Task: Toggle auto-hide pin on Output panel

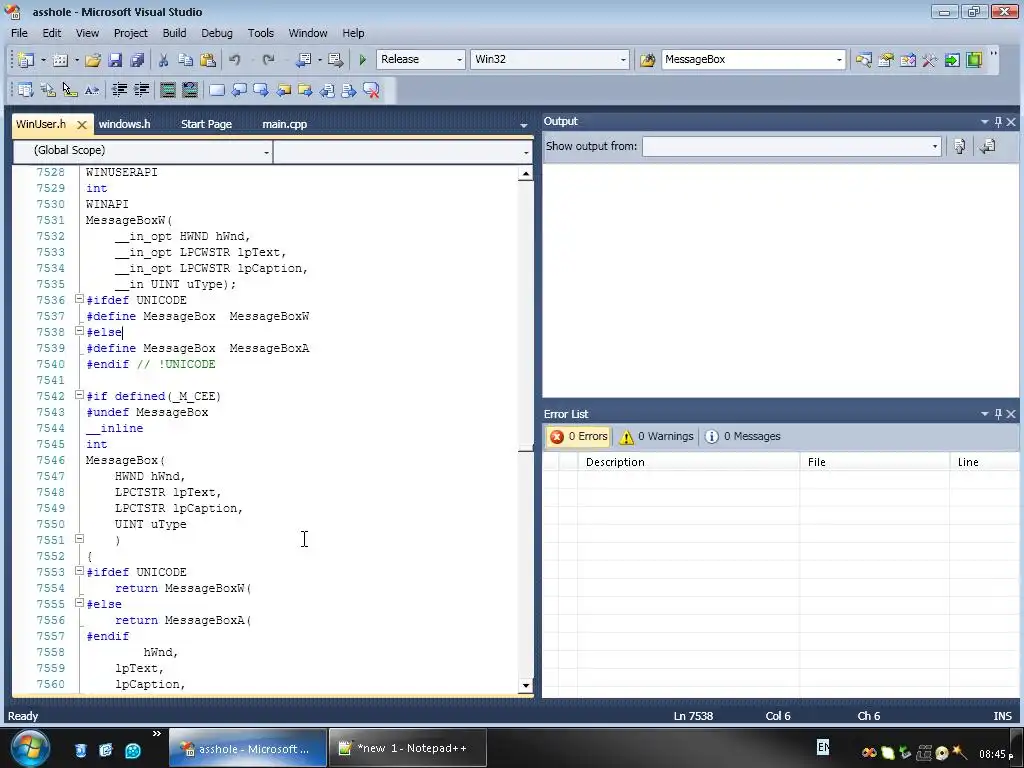Action: tap(998, 121)
